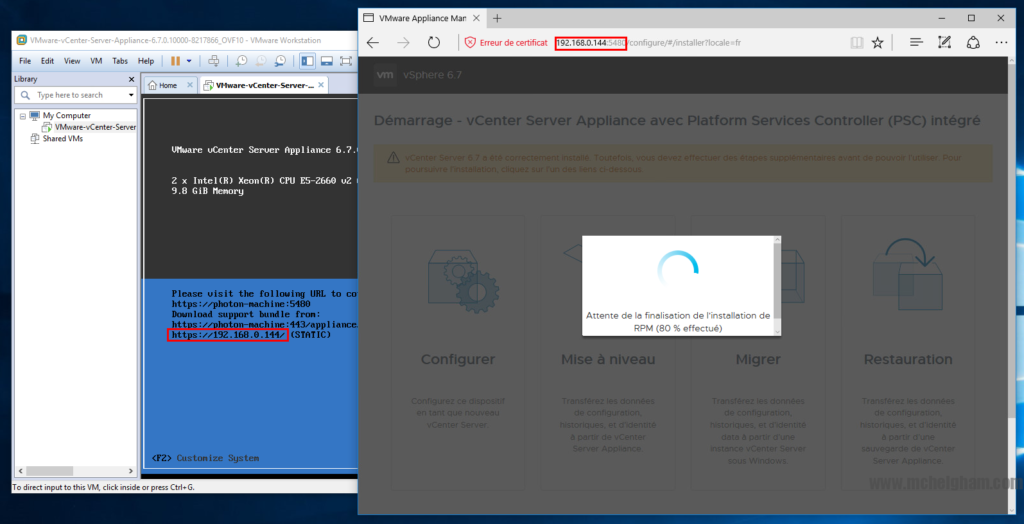Click library scrollbar left arrow
This screenshot has height=524, width=1024.
pyautogui.click(x=20, y=470)
